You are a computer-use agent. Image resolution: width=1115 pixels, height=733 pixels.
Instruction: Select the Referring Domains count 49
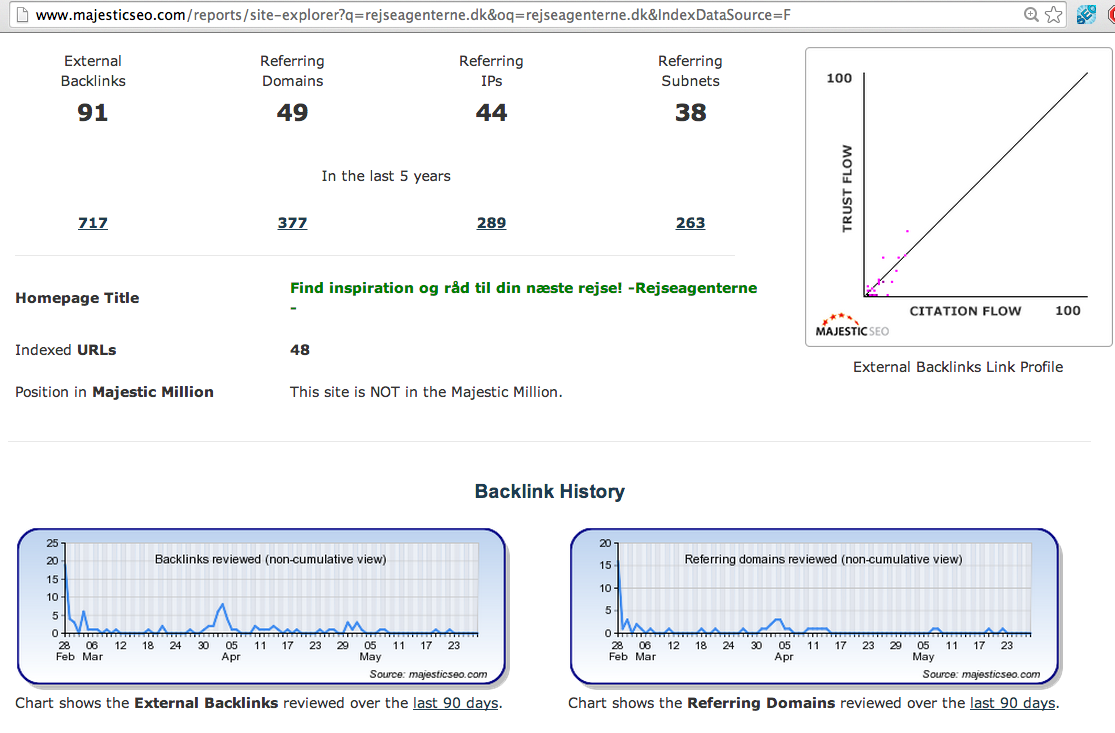tap(292, 112)
